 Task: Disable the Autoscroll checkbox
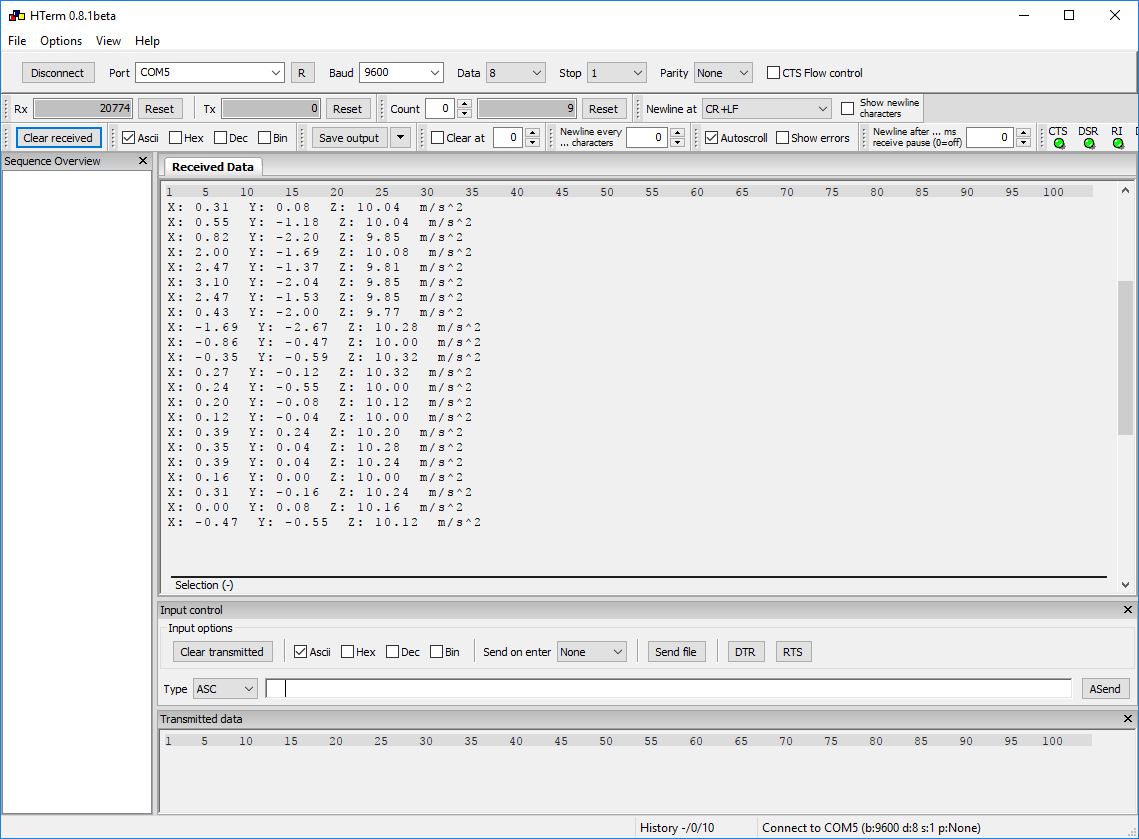click(x=712, y=138)
